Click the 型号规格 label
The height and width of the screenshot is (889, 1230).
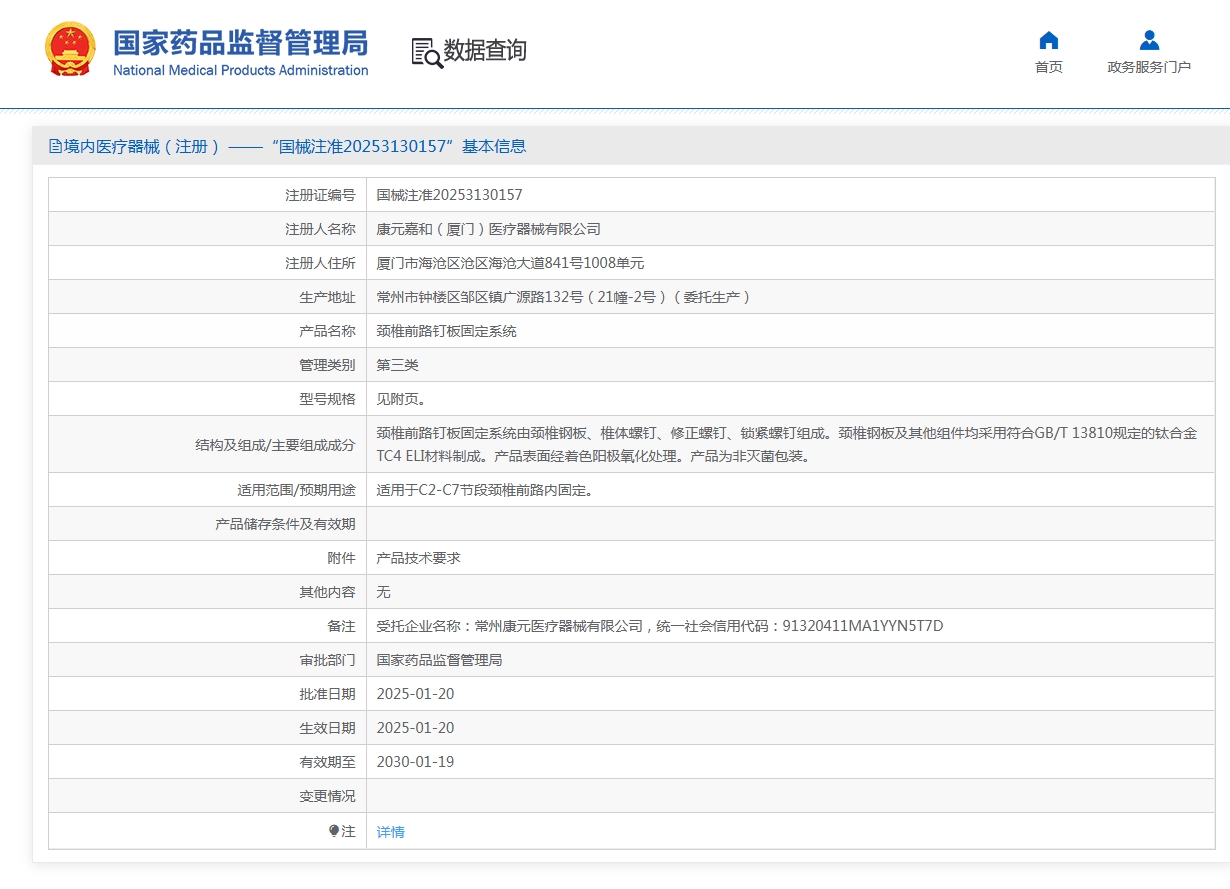tap(327, 399)
